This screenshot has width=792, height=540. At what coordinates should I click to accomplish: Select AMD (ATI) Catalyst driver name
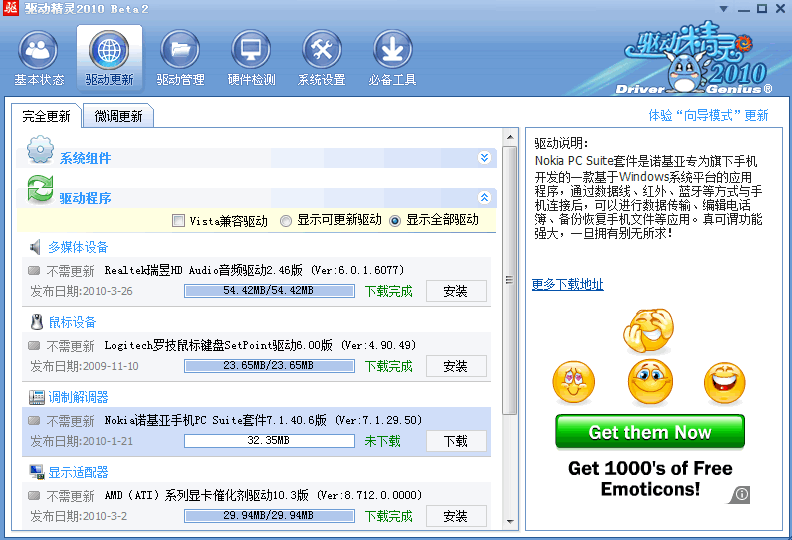tap(263, 495)
